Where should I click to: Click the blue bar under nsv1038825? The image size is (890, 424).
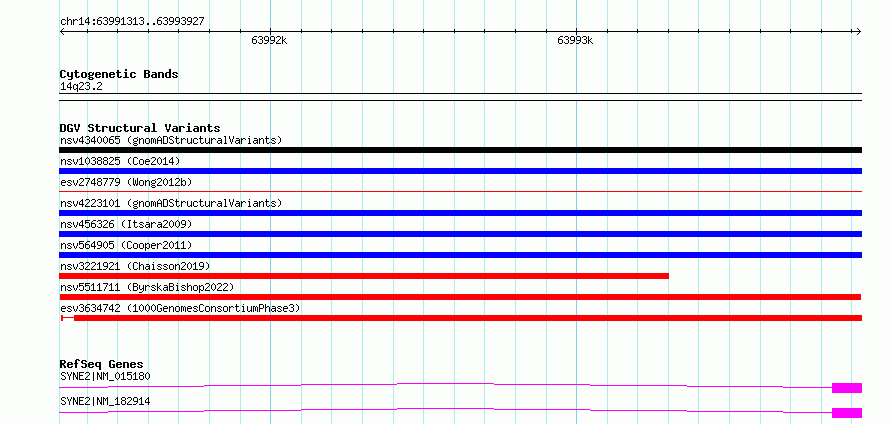[460, 171]
